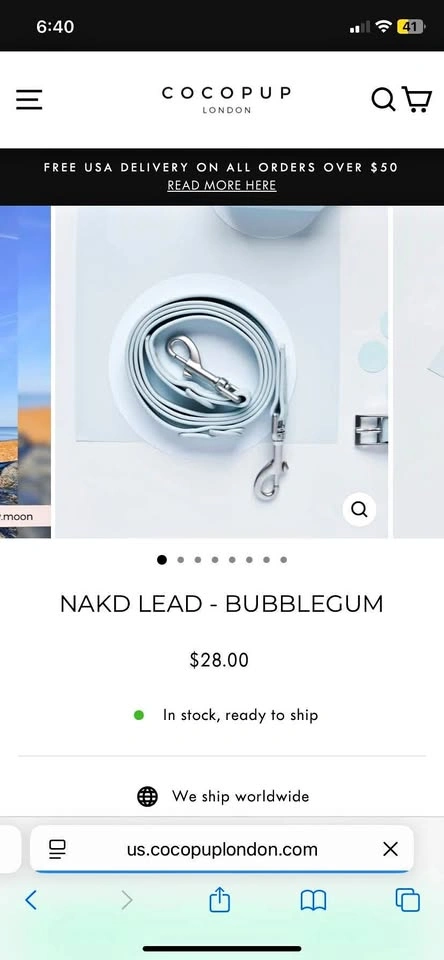Tap us.cocopuplondon.com address field
Image resolution: width=444 pixels, height=960 pixels.
(x=222, y=849)
